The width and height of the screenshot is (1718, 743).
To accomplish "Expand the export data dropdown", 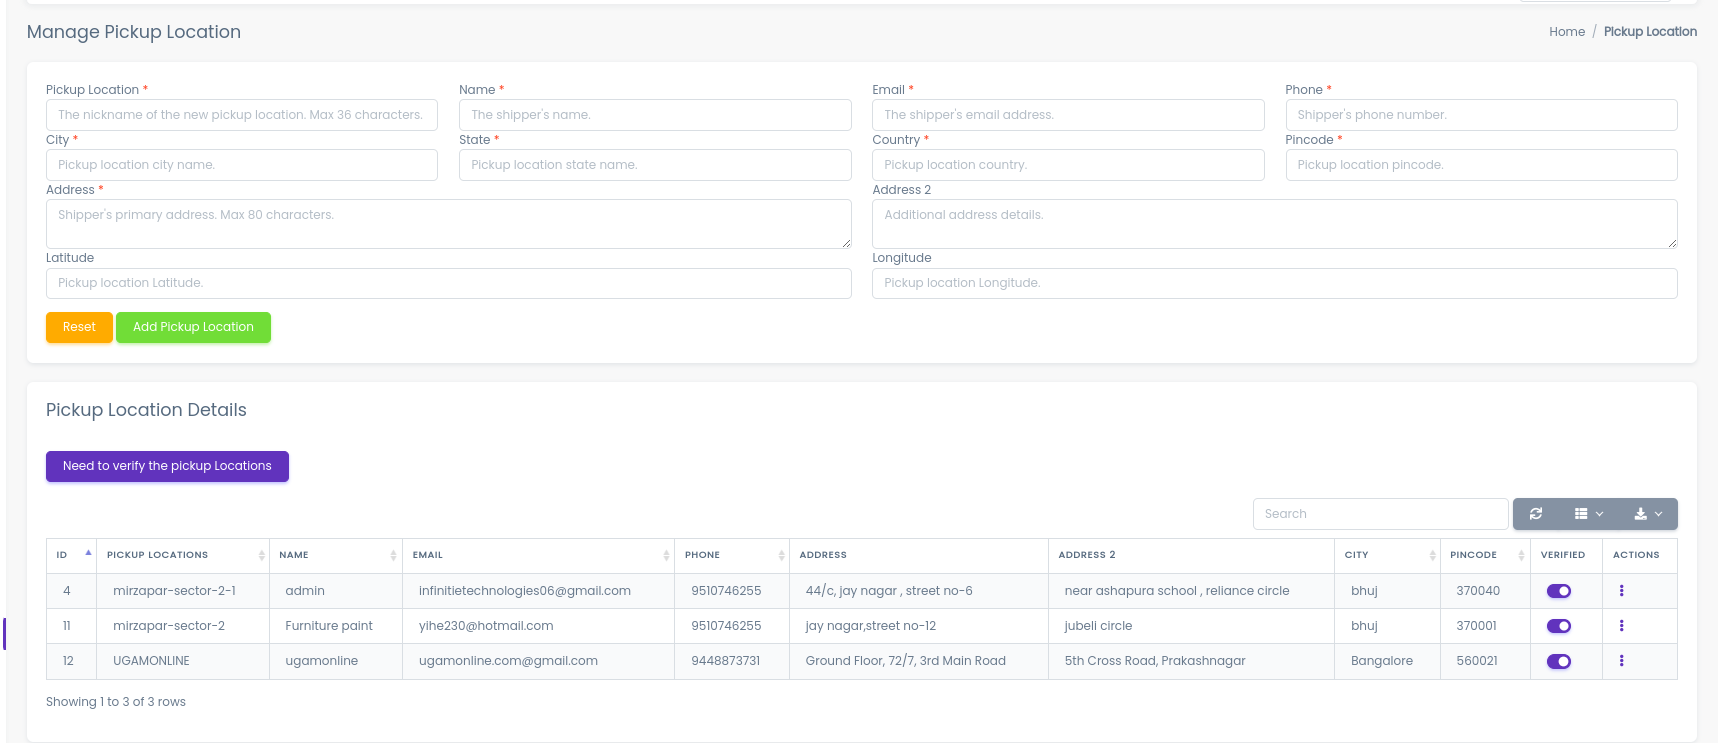I will pyautogui.click(x=1647, y=514).
